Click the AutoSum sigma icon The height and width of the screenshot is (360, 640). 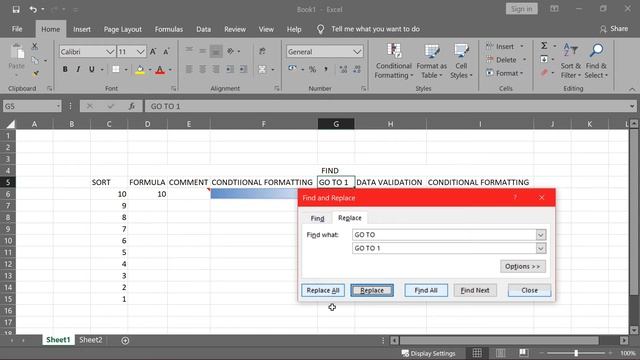coord(544,46)
